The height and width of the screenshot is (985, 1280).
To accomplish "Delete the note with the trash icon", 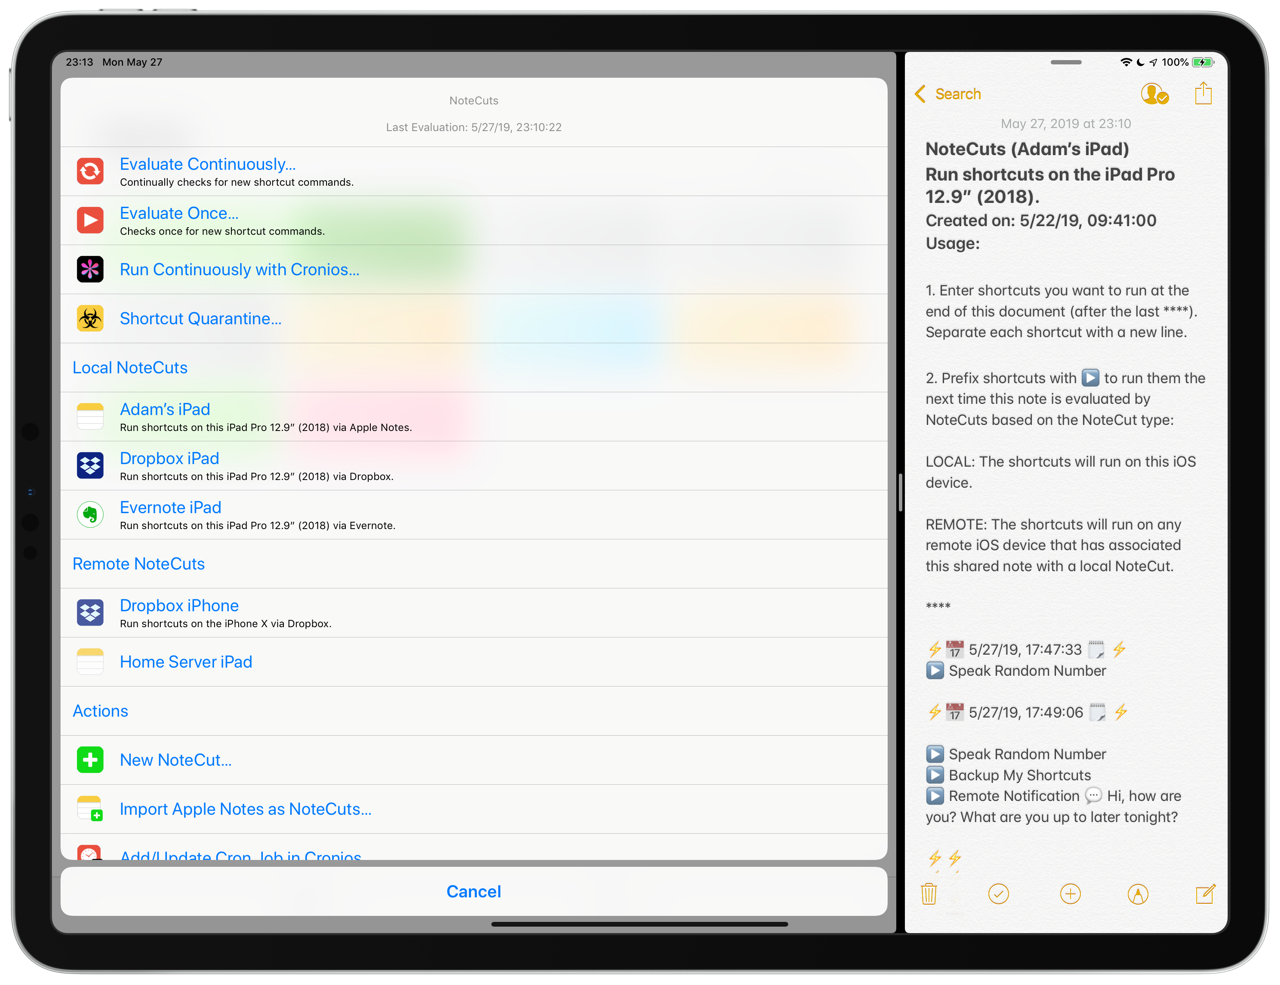I will click(929, 894).
